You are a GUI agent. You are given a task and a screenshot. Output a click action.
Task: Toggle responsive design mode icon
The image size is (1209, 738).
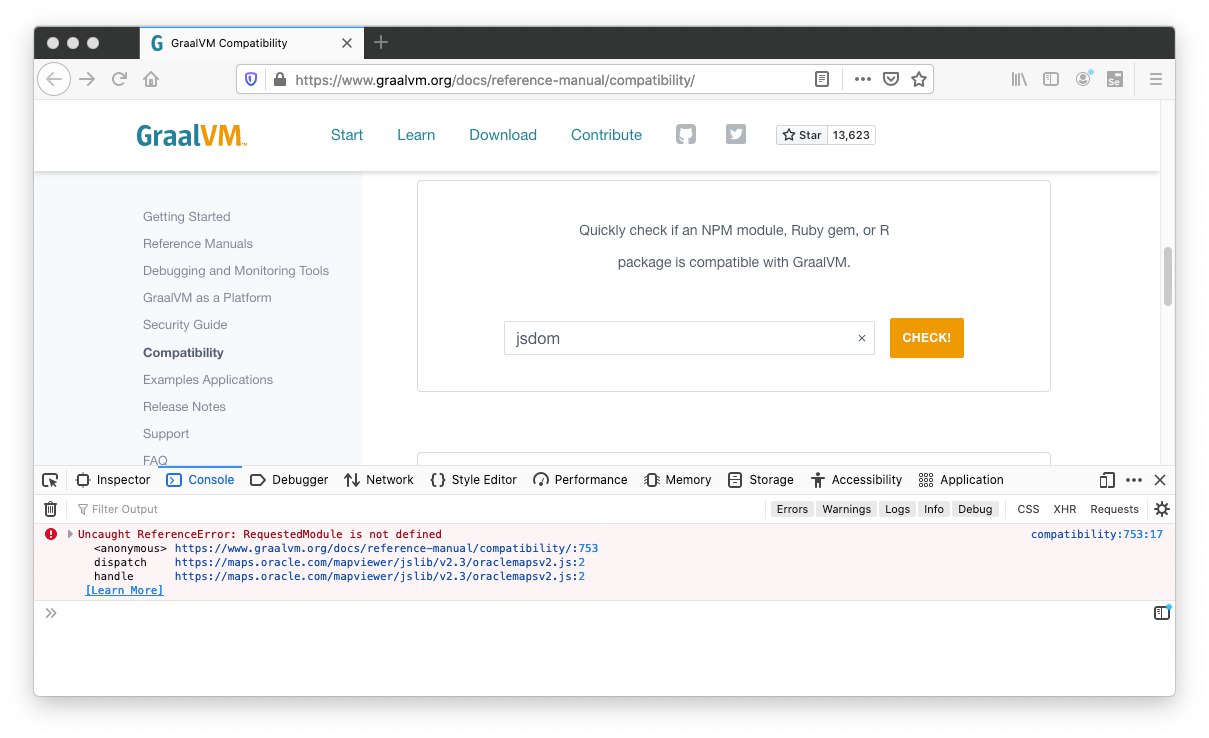(x=1107, y=480)
